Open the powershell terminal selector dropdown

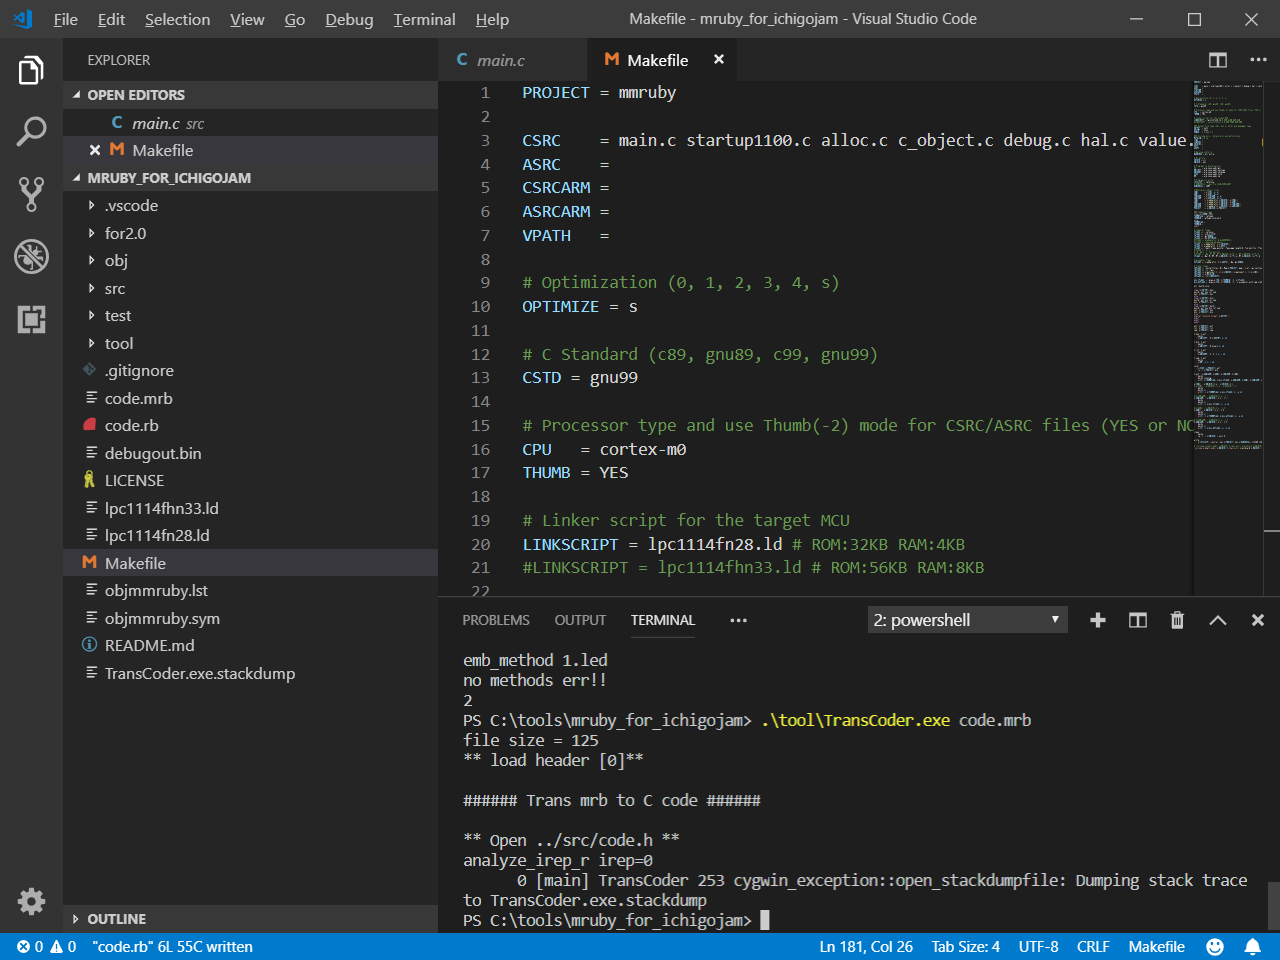pyautogui.click(x=967, y=620)
